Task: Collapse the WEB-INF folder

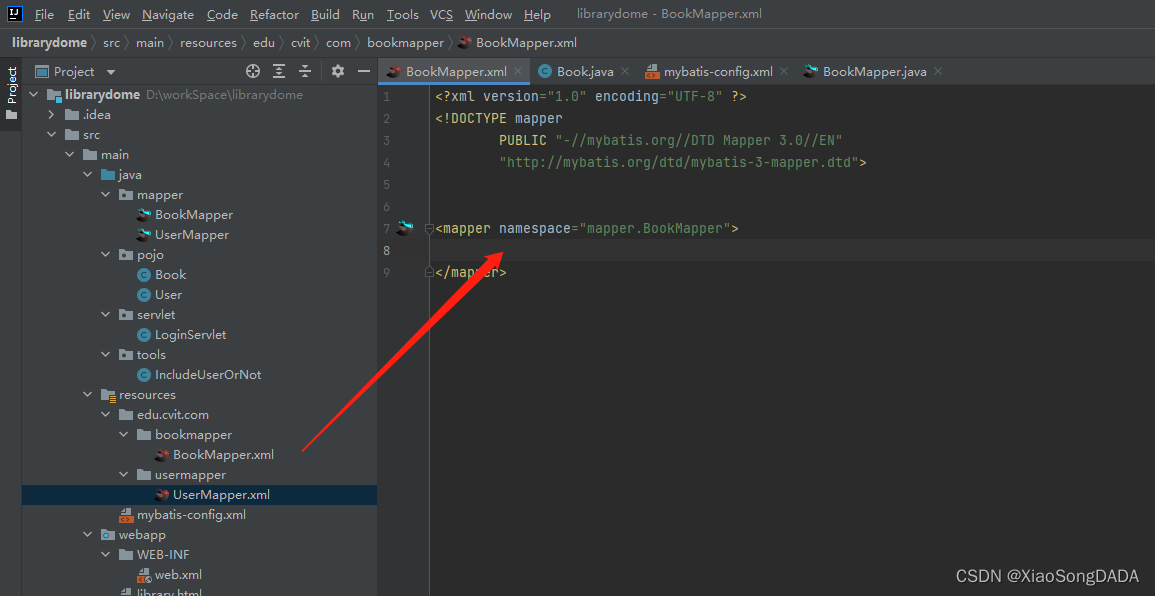Action: pos(105,554)
